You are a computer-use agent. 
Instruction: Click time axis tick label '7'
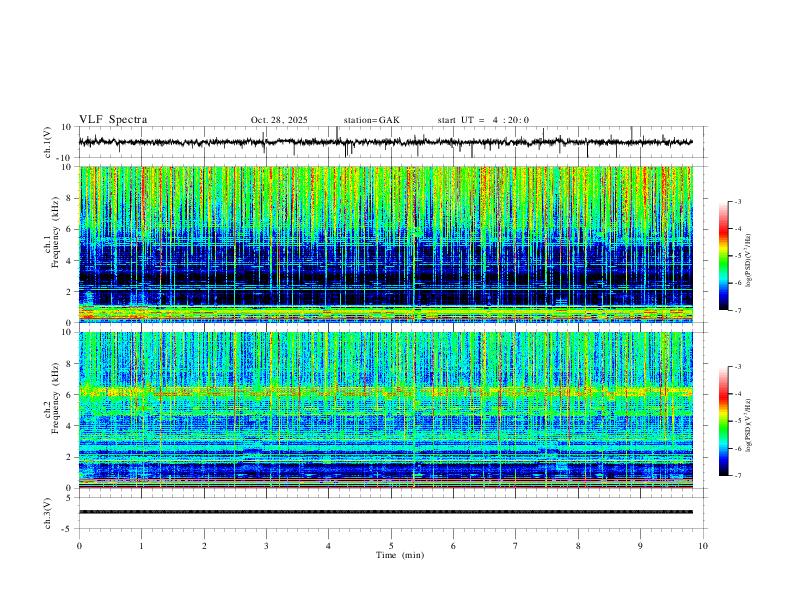pos(516,546)
